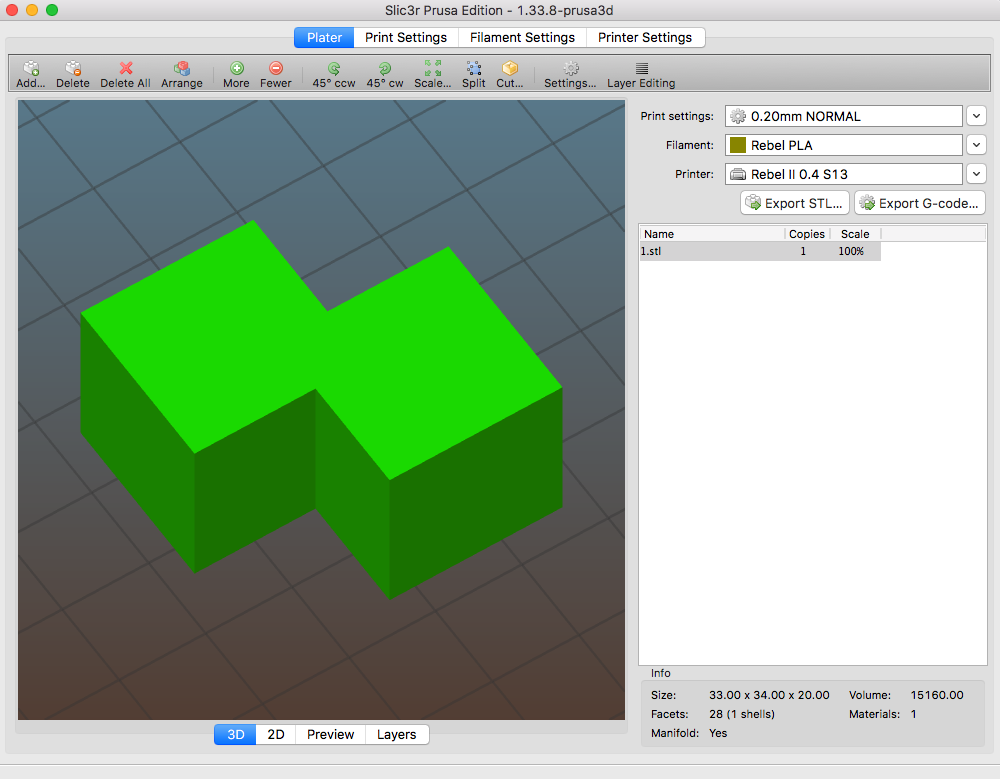Expand the Printer preset dropdown arrow

click(x=976, y=174)
